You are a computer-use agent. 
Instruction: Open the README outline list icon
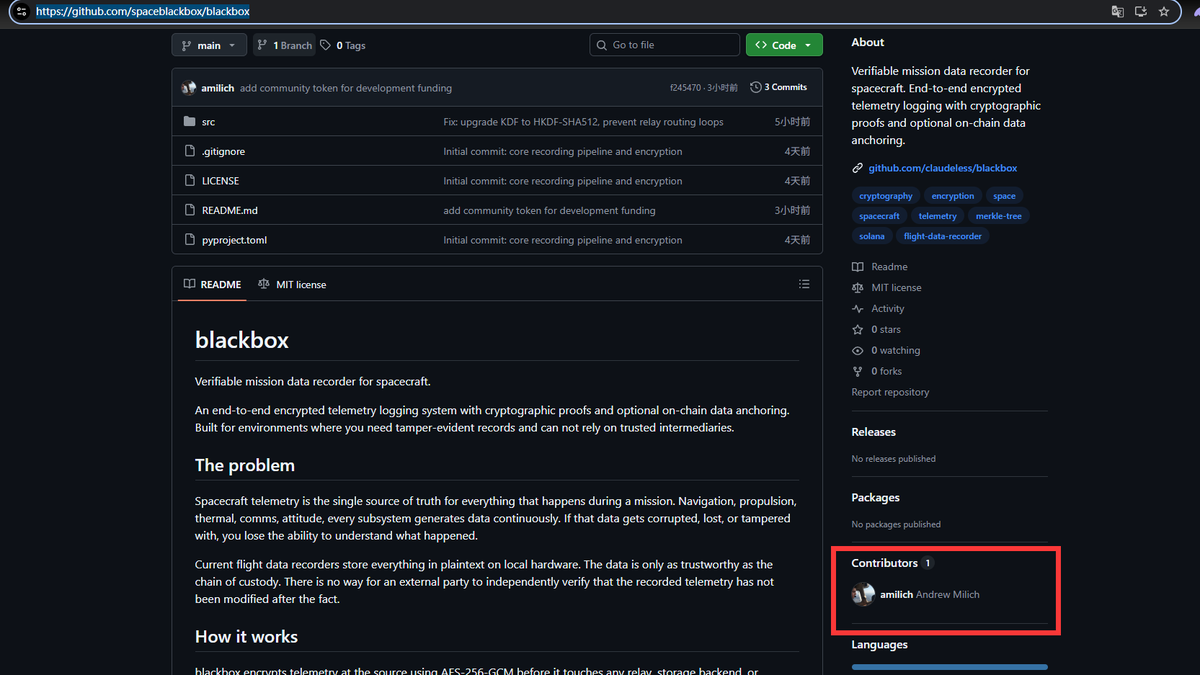click(804, 284)
